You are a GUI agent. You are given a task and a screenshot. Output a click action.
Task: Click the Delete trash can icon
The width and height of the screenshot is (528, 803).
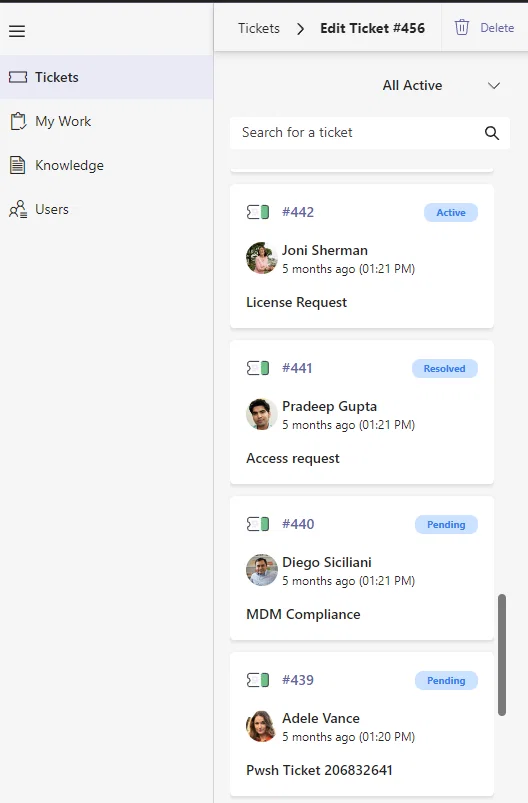click(462, 28)
